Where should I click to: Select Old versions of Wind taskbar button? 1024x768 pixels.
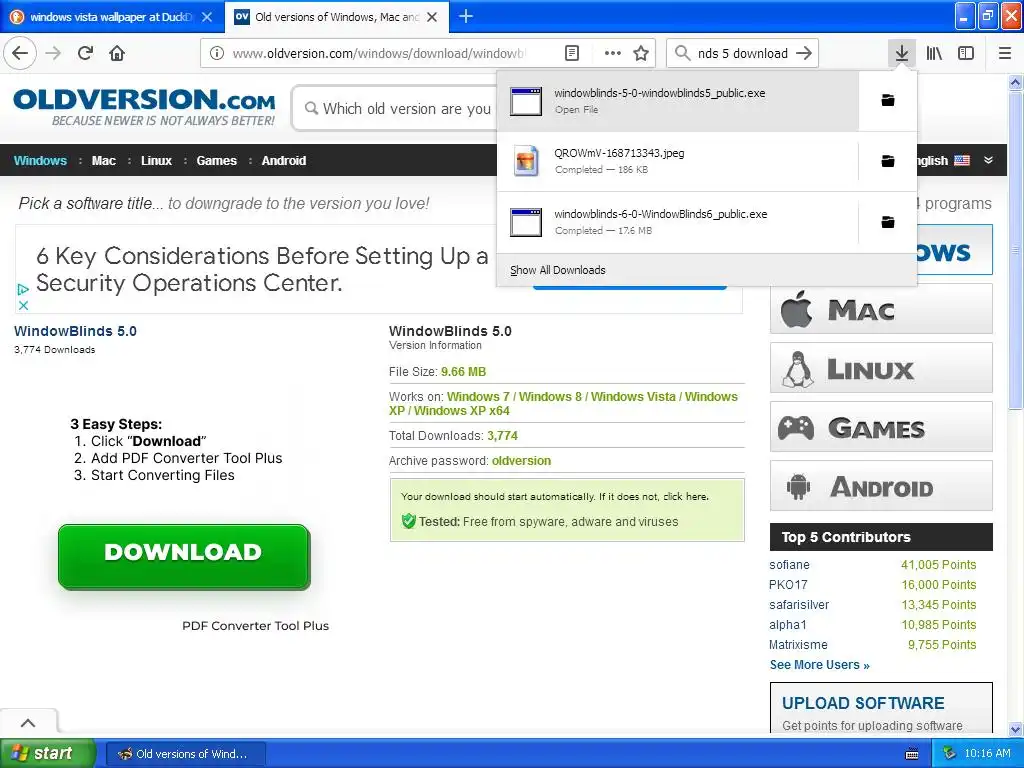(x=185, y=754)
